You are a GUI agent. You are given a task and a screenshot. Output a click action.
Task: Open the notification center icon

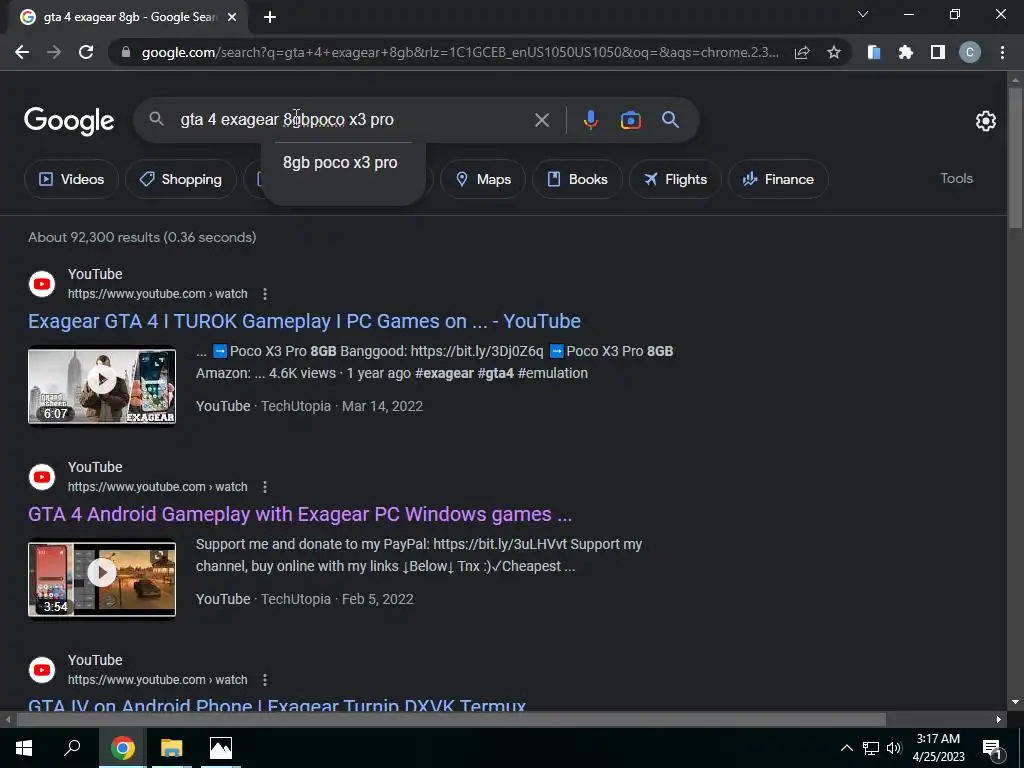992,750
